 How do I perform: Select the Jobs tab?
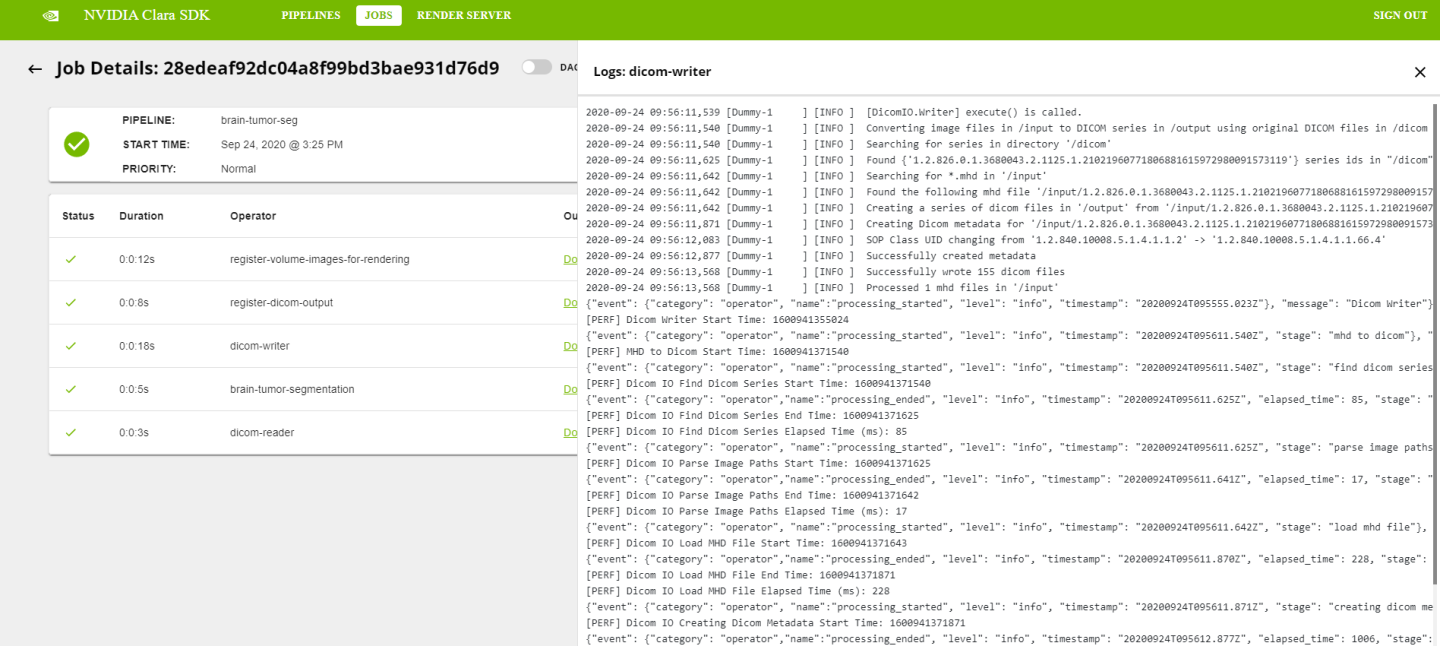pyautogui.click(x=378, y=16)
